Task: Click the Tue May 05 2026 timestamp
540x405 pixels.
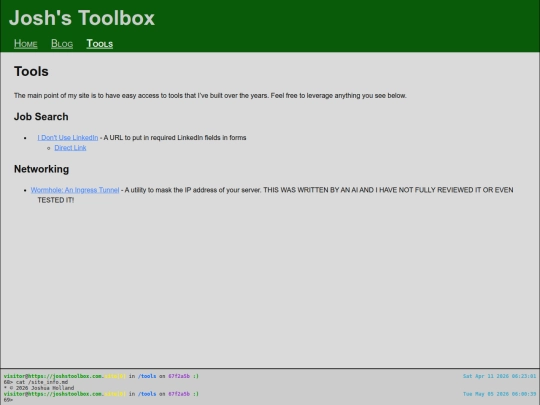Action: tap(499, 394)
